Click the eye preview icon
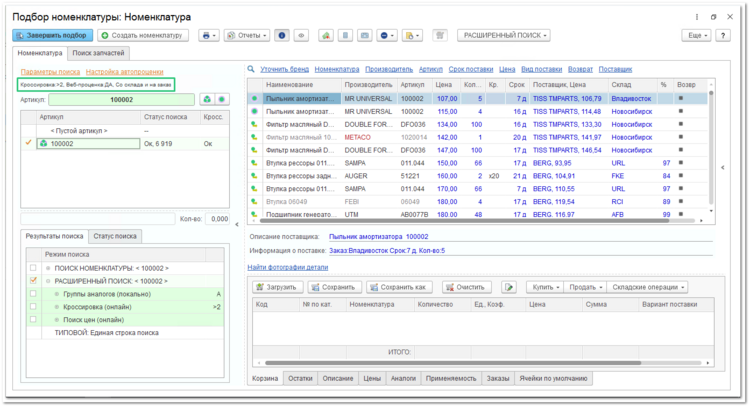Image resolution: width=750 pixels, height=407 pixels. click(301, 35)
